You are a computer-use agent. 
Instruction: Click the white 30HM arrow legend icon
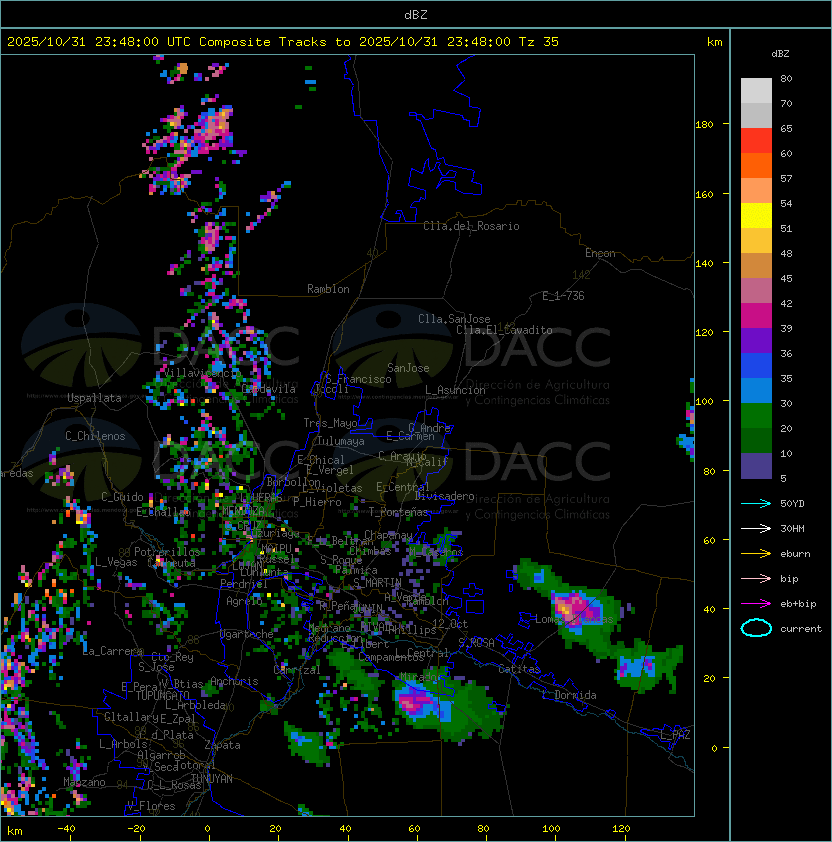click(756, 529)
